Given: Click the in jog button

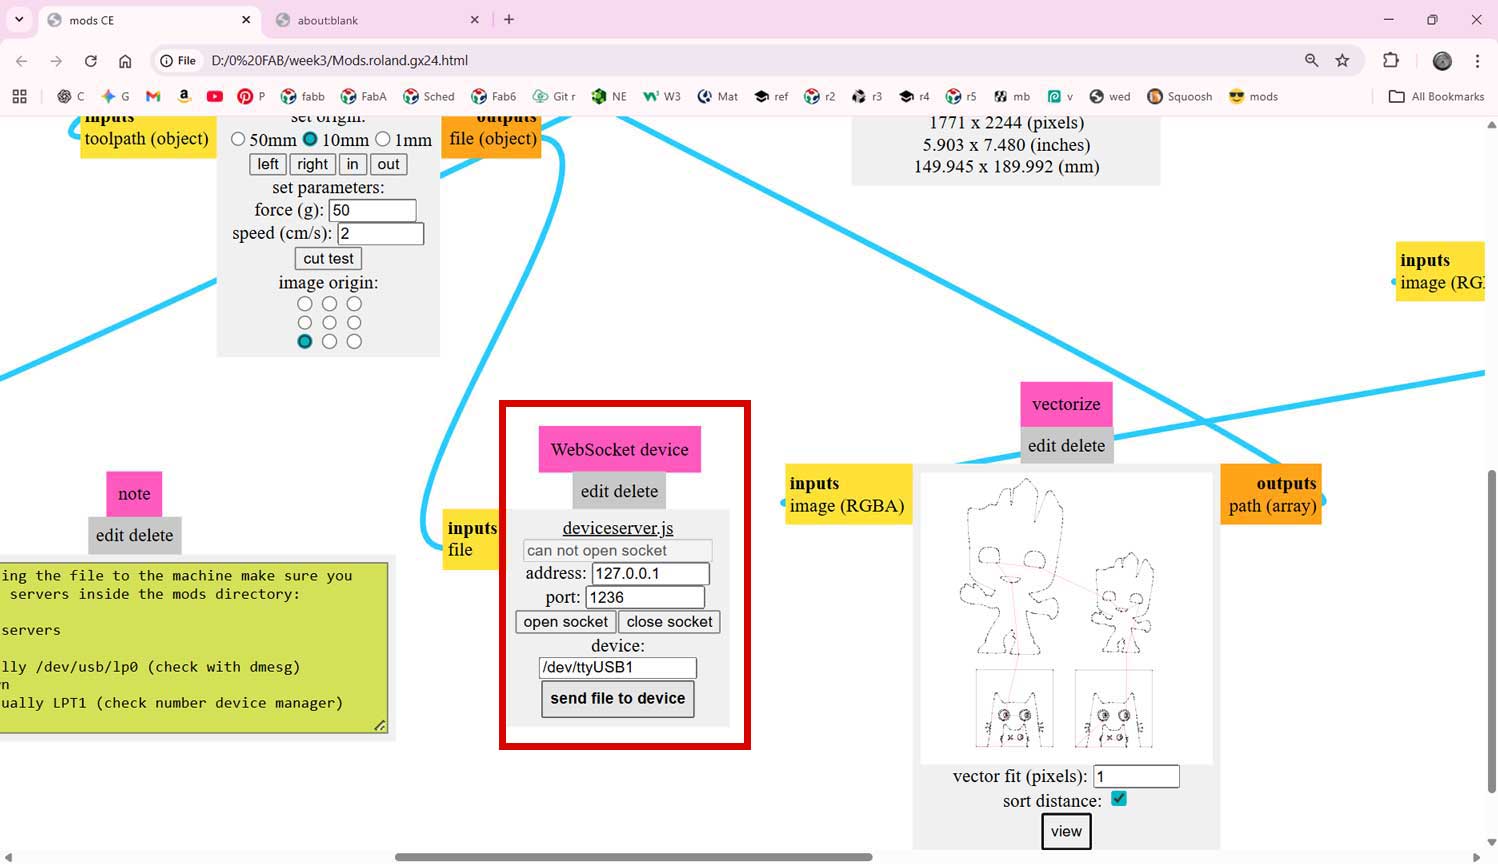Looking at the screenshot, I should click(x=352, y=164).
